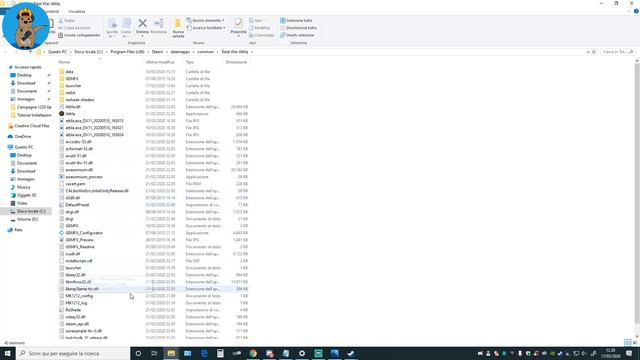Open Task View icon on taskbar
The height and width of the screenshot is (360, 640).
point(154,353)
